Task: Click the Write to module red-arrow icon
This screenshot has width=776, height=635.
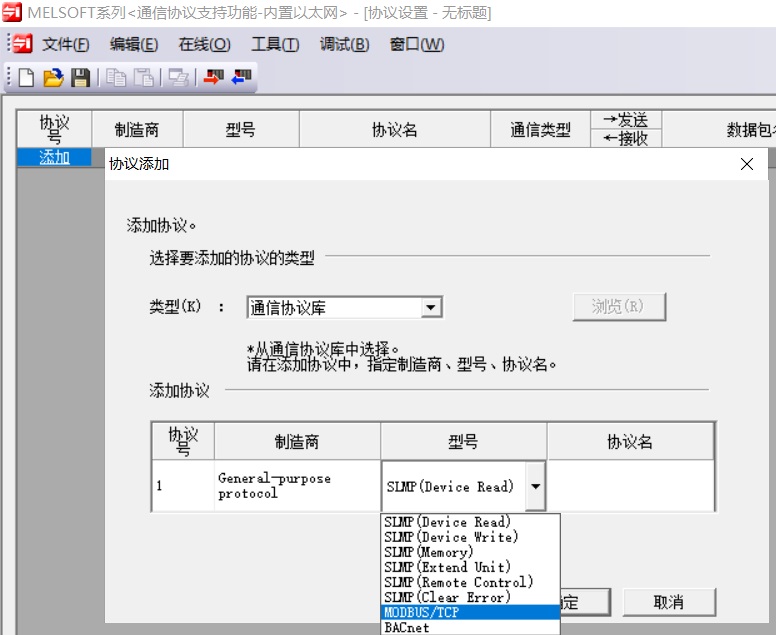Action: coord(213,77)
